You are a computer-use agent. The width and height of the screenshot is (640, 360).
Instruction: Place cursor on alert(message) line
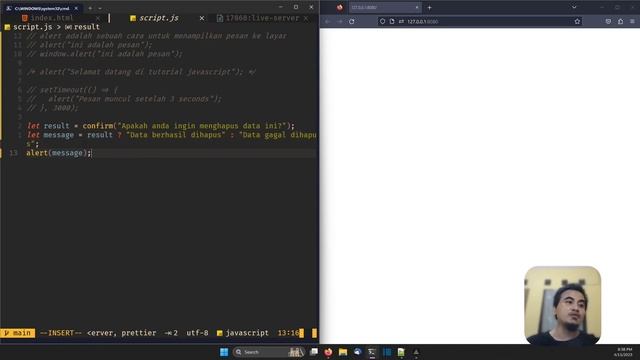pos(59,153)
